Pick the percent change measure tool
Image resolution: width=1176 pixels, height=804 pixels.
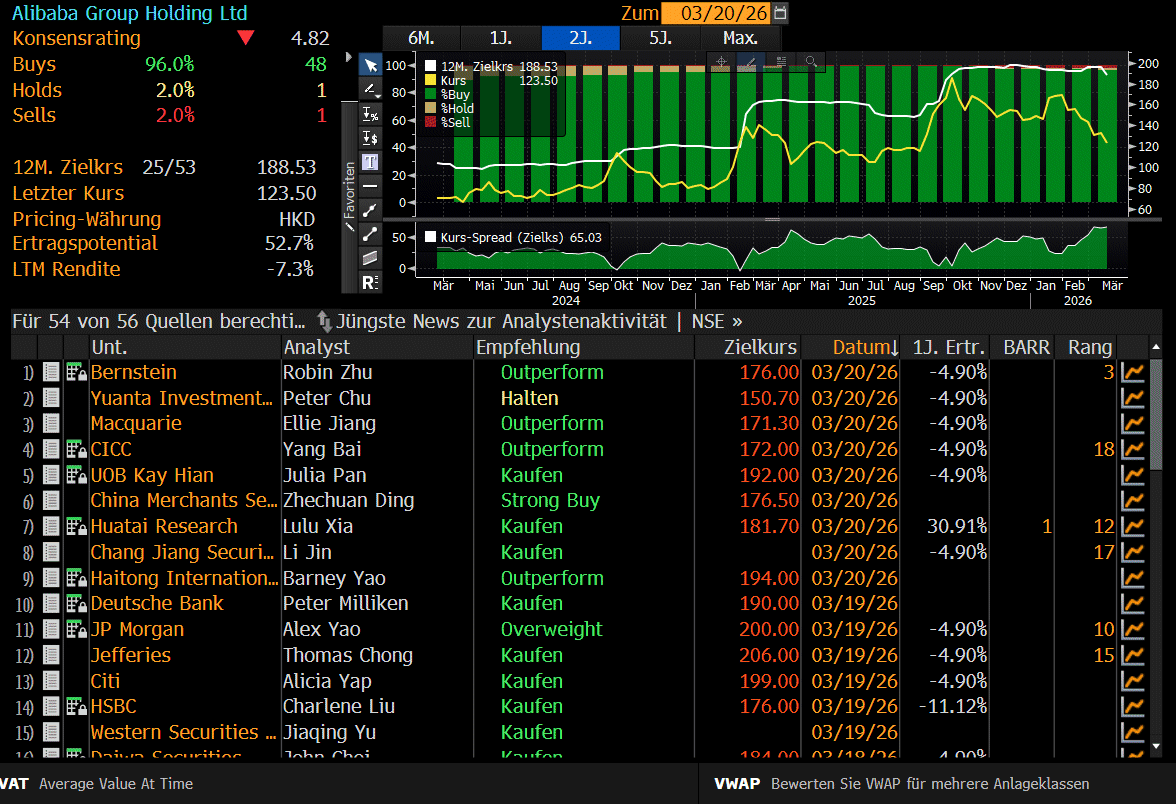point(370,114)
